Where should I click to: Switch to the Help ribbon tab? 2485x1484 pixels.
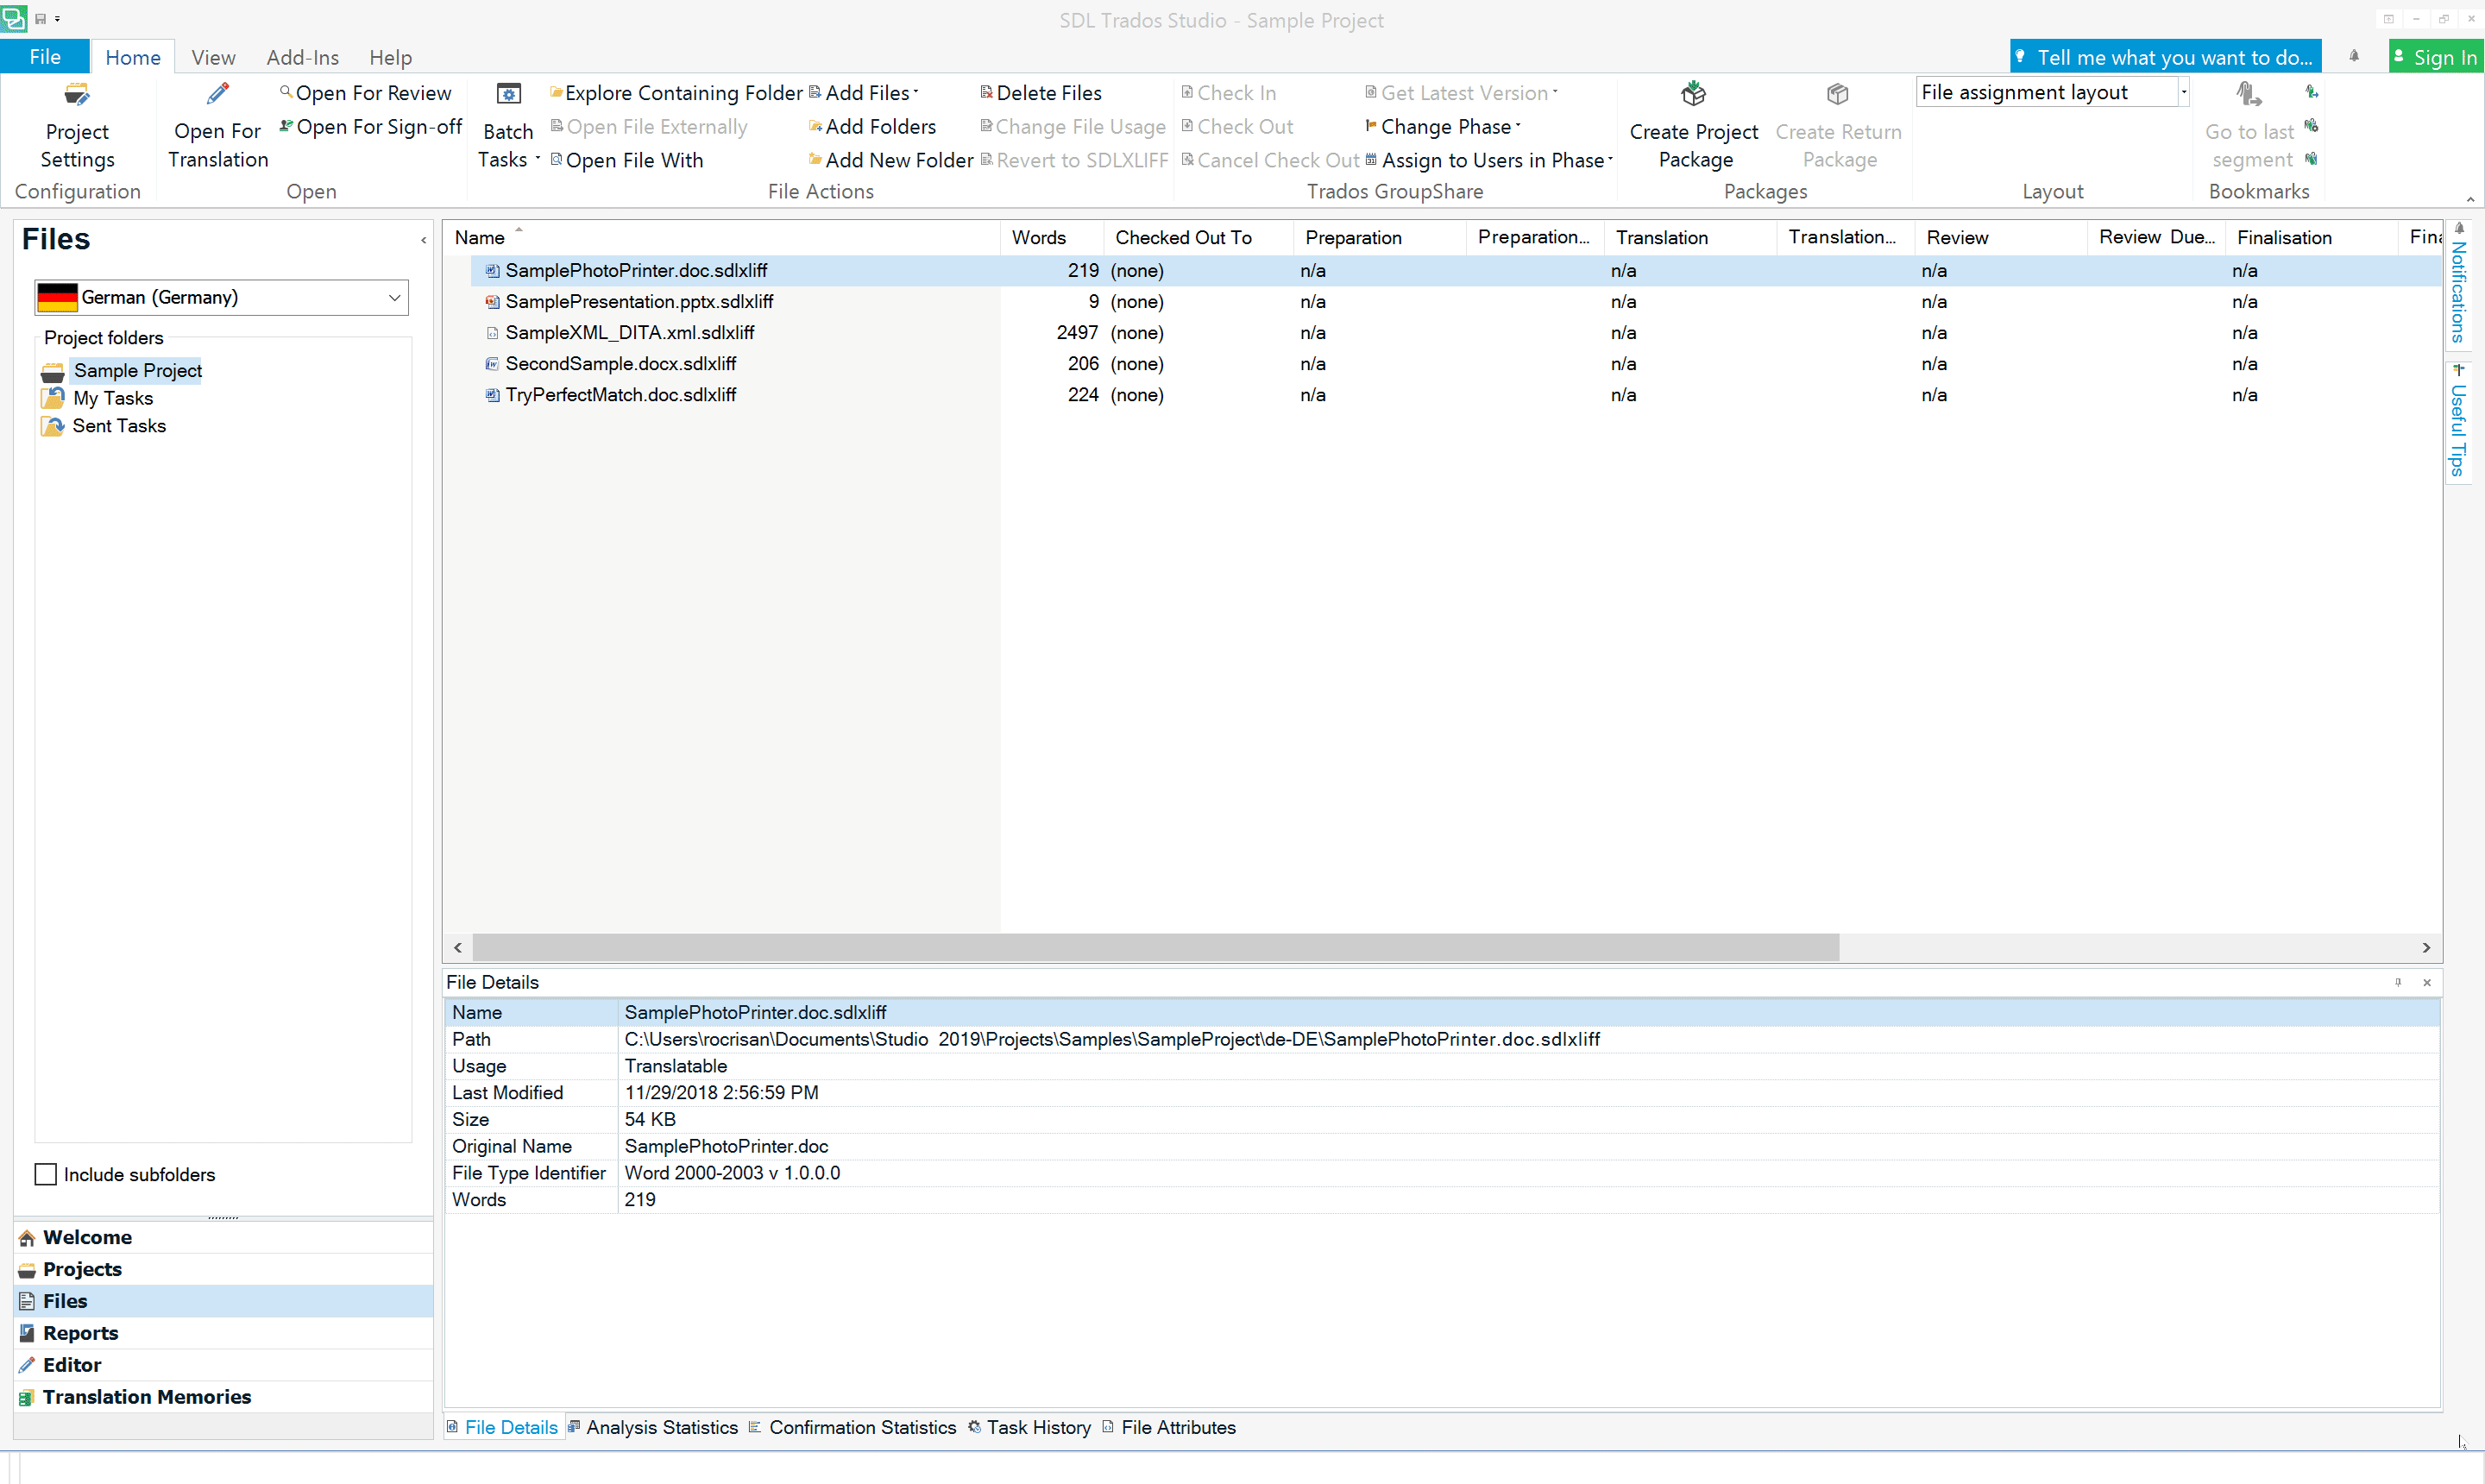tap(390, 57)
